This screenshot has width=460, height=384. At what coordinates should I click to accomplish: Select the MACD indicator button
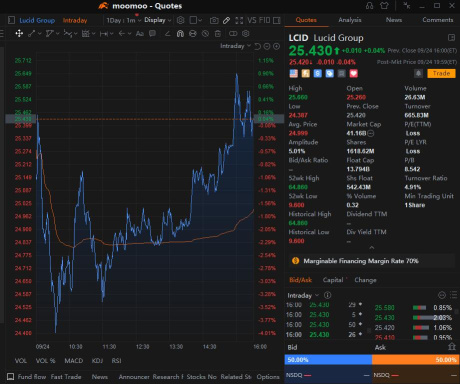point(74,361)
